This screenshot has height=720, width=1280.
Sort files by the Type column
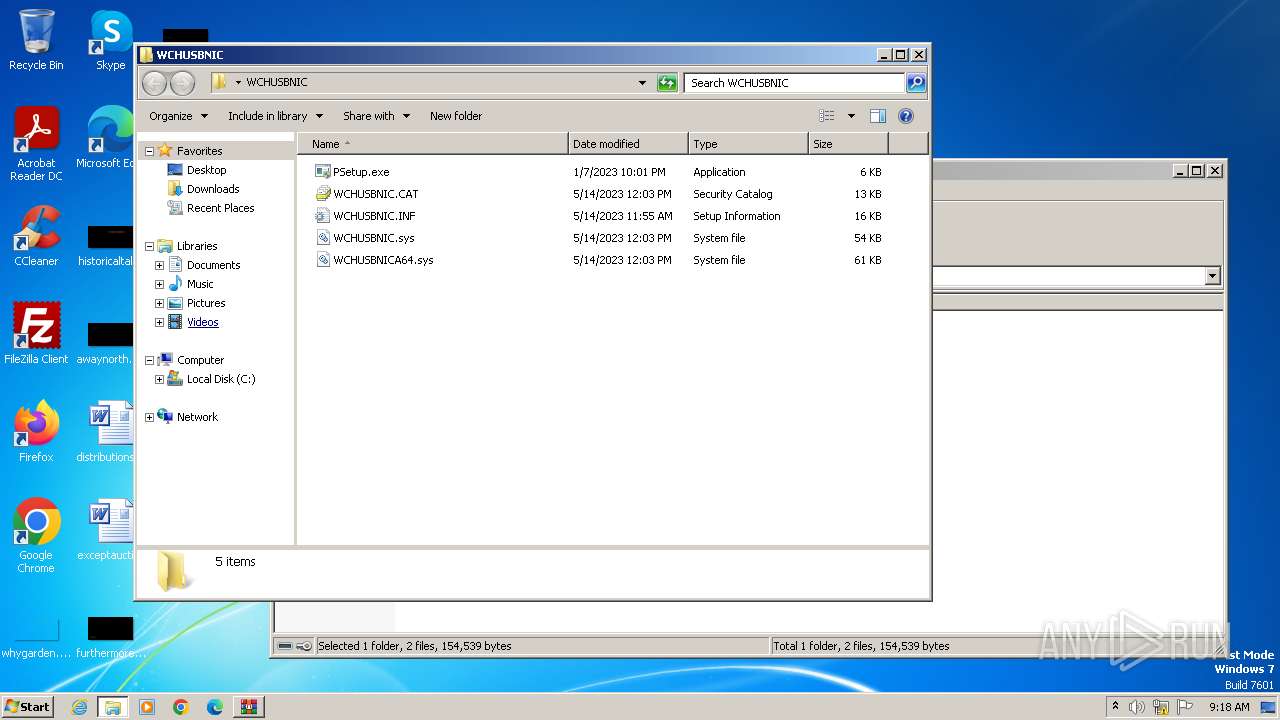pos(748,144)
